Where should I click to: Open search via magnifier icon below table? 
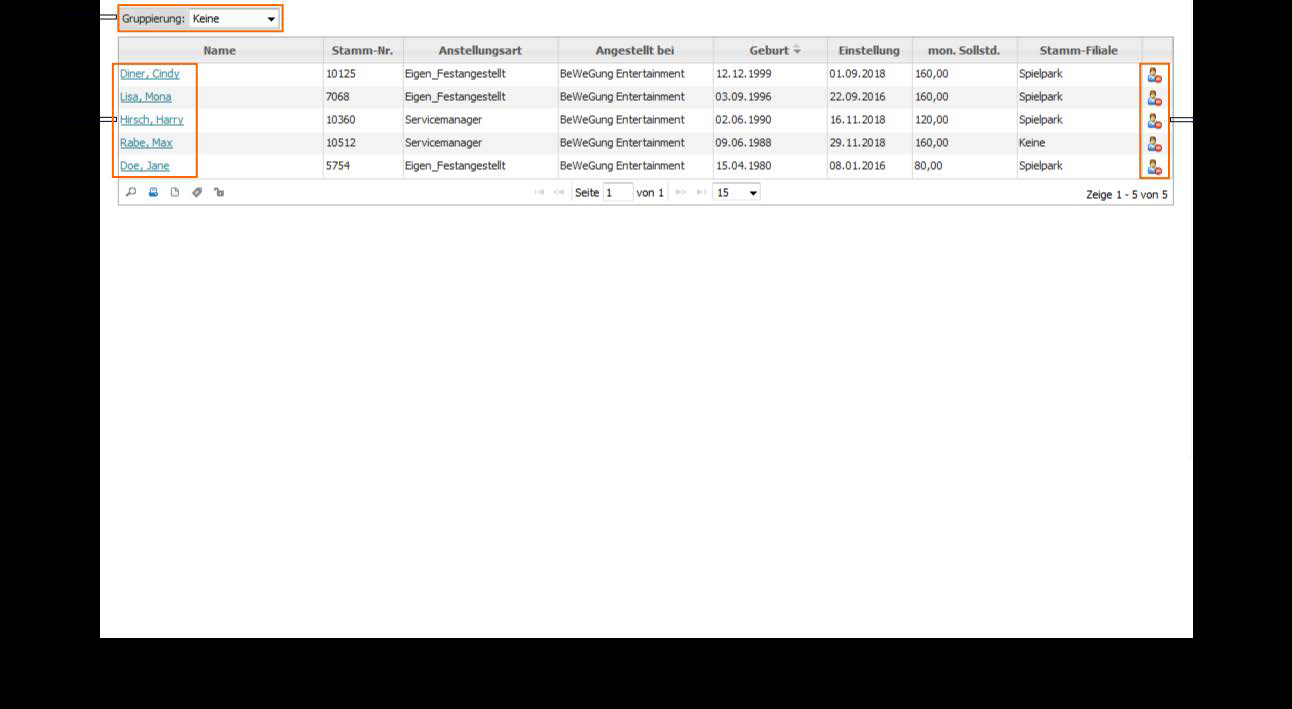(x=131, y=192)
